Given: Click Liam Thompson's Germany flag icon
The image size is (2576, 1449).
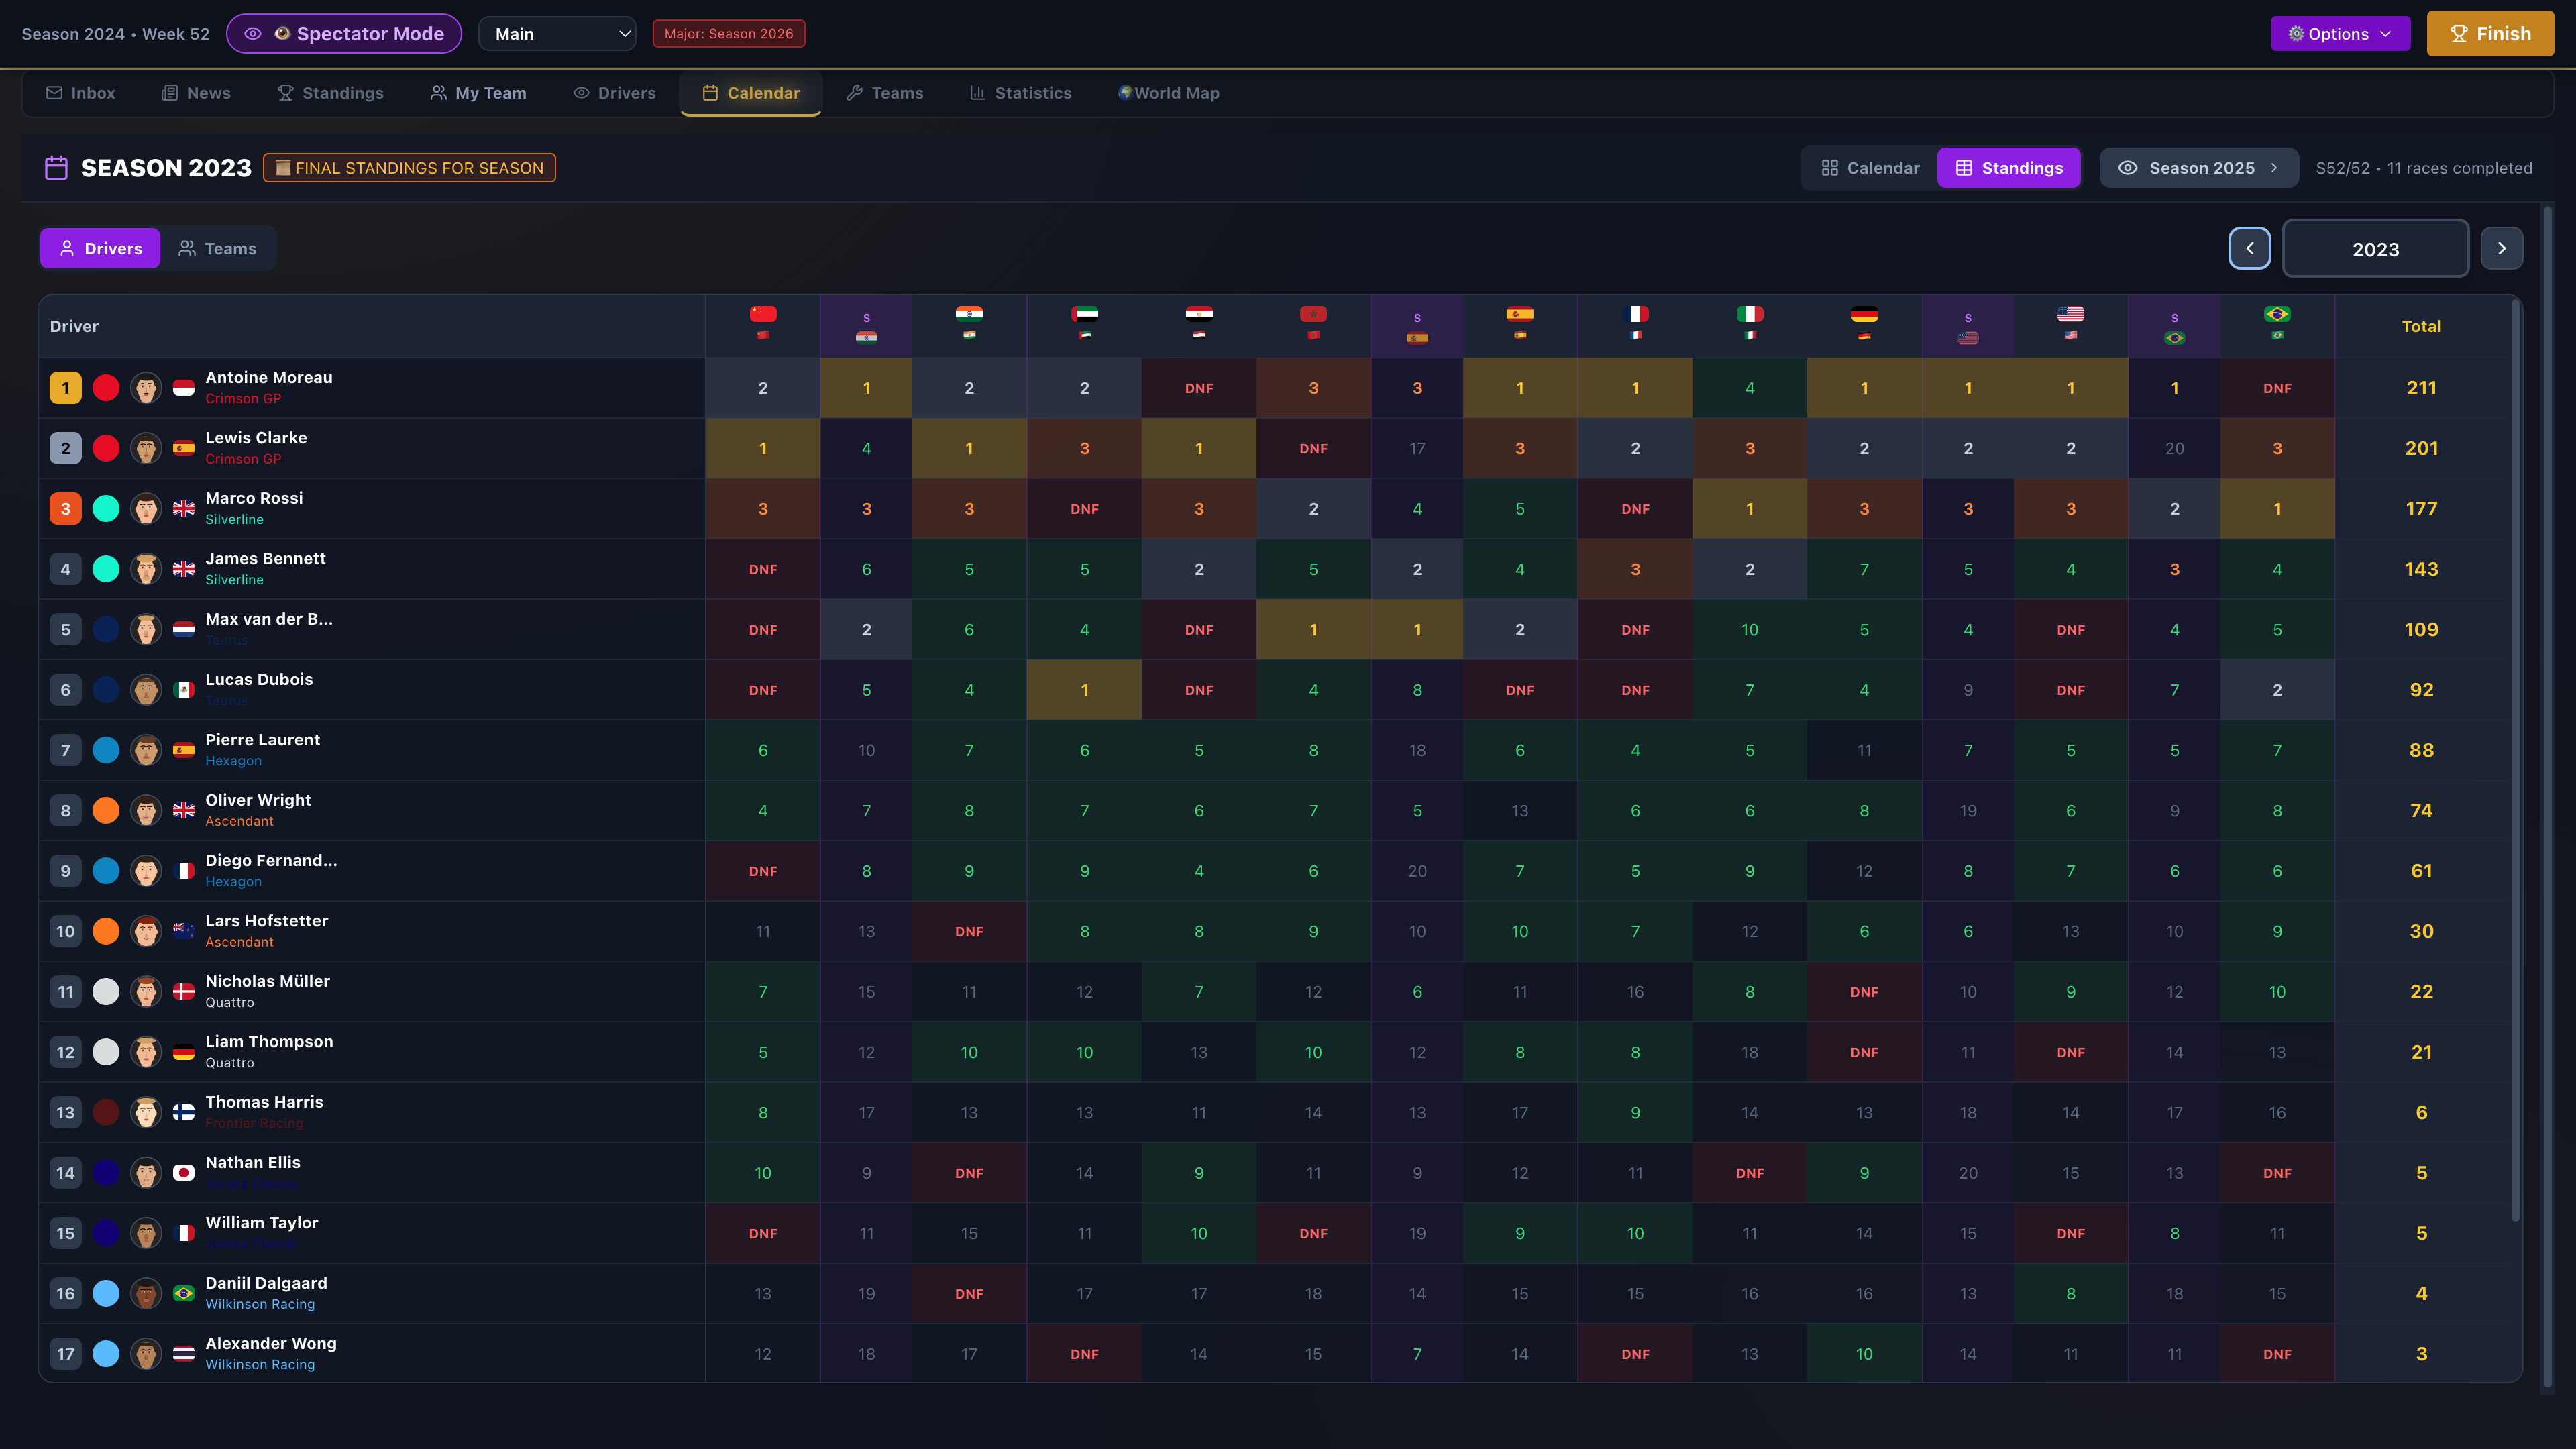Looking at the screenshot, I should point(184,1052).
